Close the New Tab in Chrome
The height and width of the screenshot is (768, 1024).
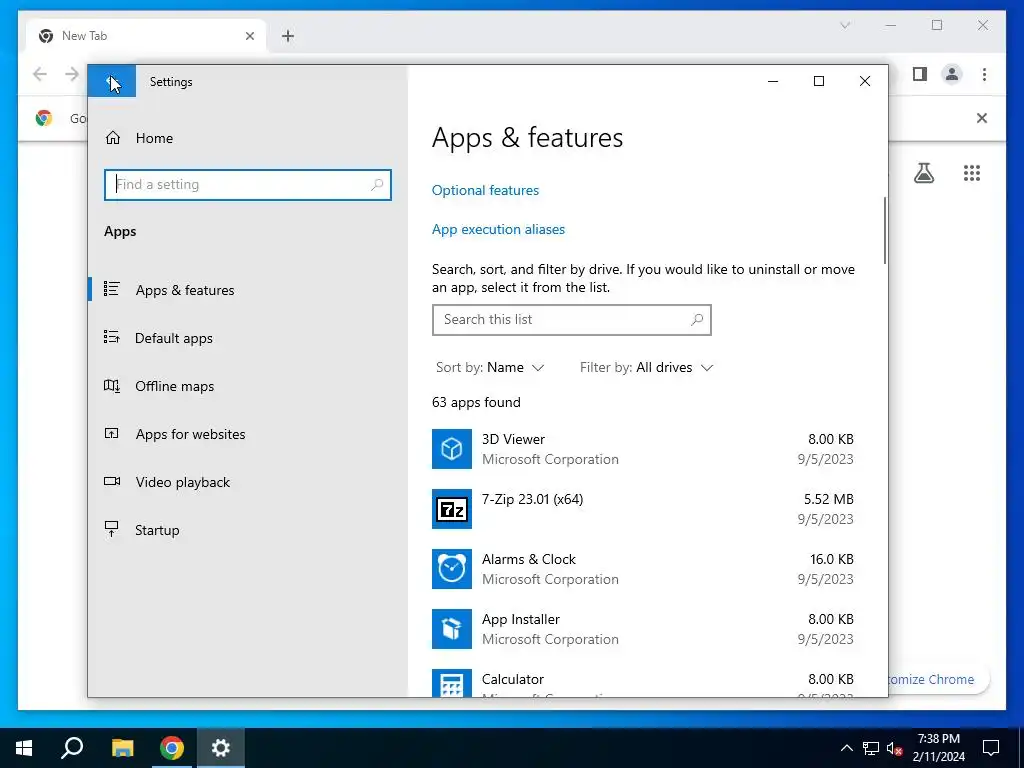(249, 36)
